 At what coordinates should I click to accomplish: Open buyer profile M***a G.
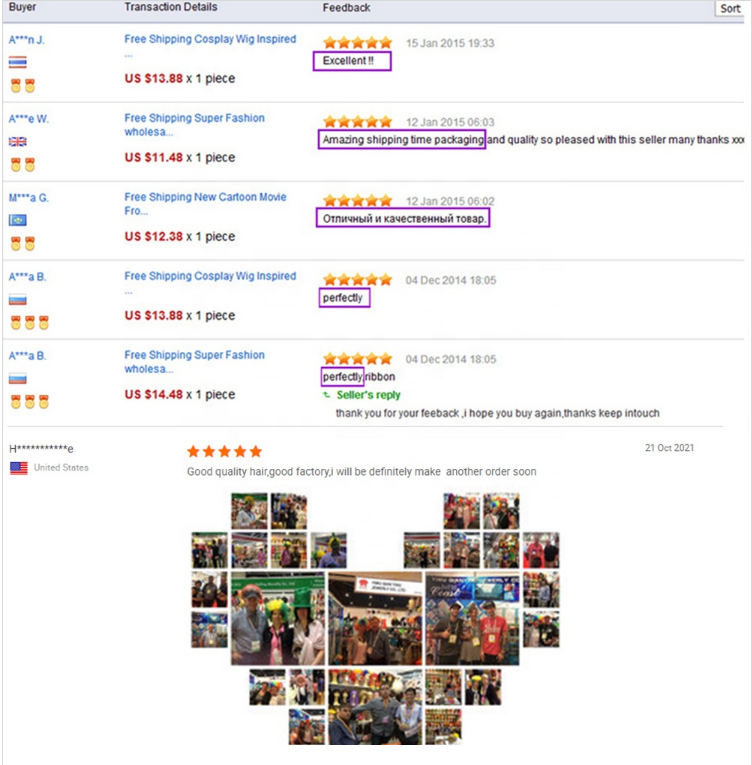(x=28, y=198)
